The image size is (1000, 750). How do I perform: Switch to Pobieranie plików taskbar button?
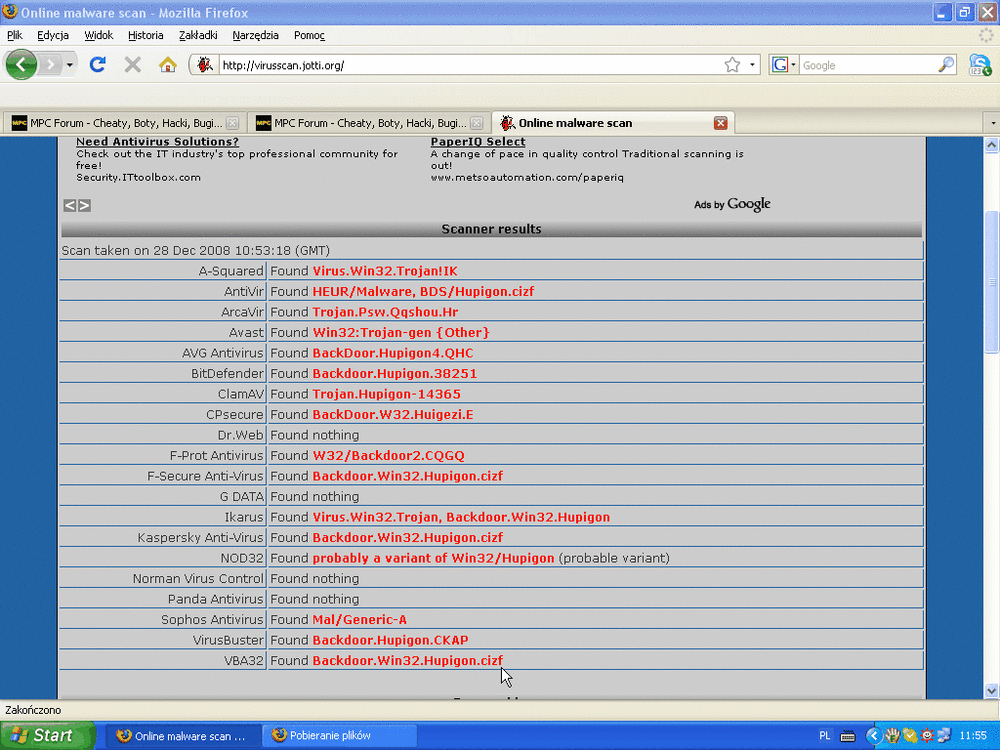(x=339, y=735)
